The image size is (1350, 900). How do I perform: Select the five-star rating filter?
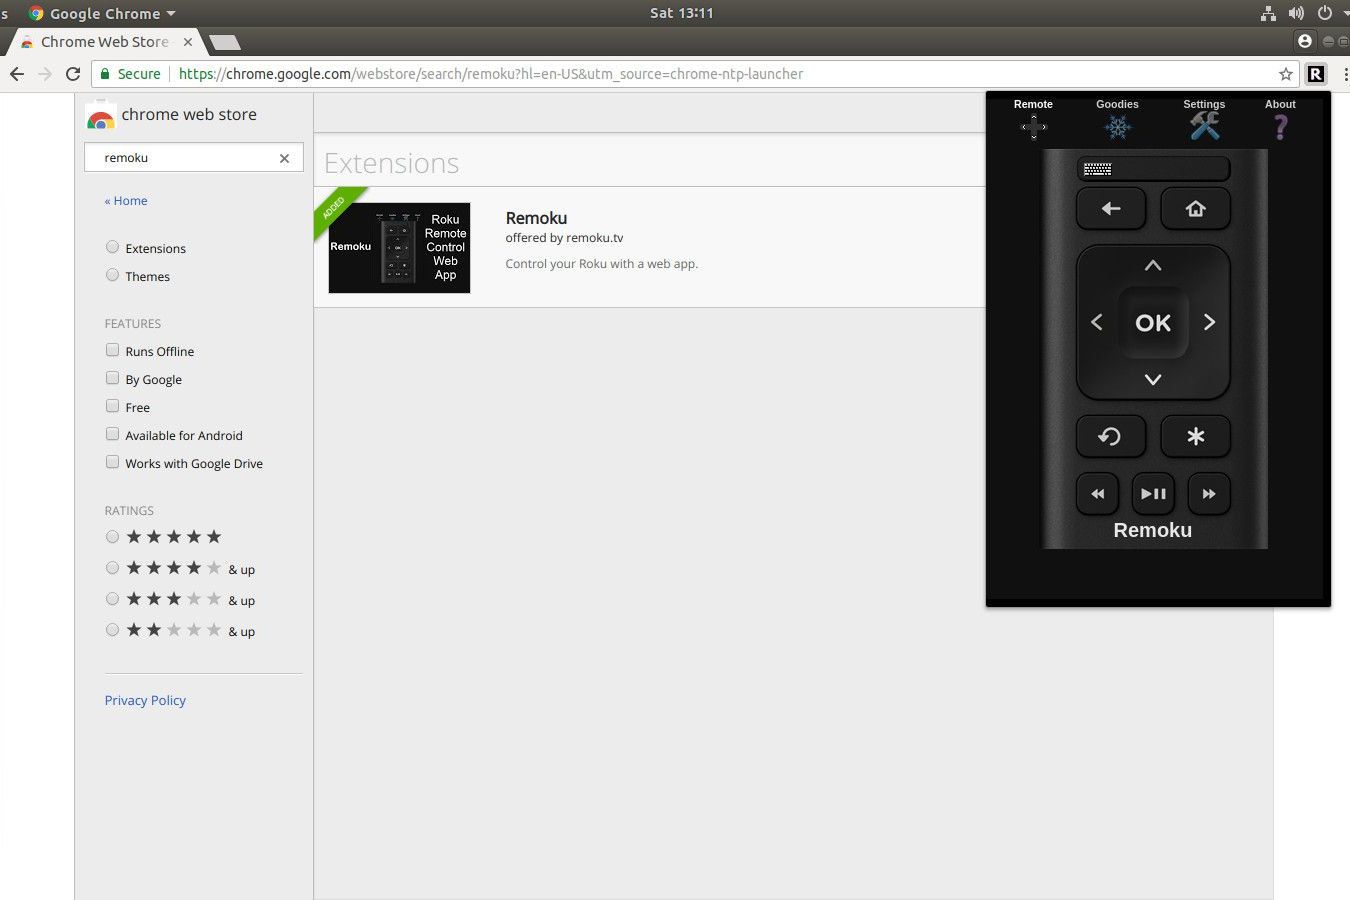[x=113, y=537]
